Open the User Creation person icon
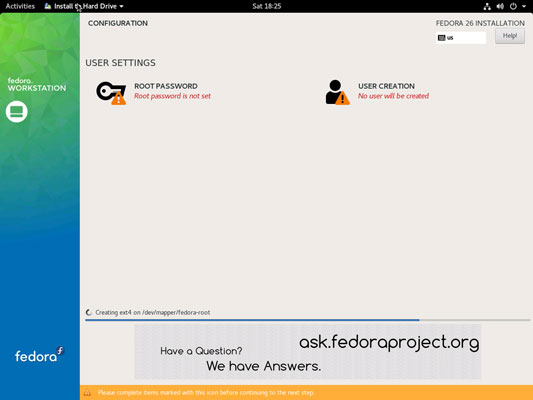This screenshot has width=533, height=400. (337, 92)
